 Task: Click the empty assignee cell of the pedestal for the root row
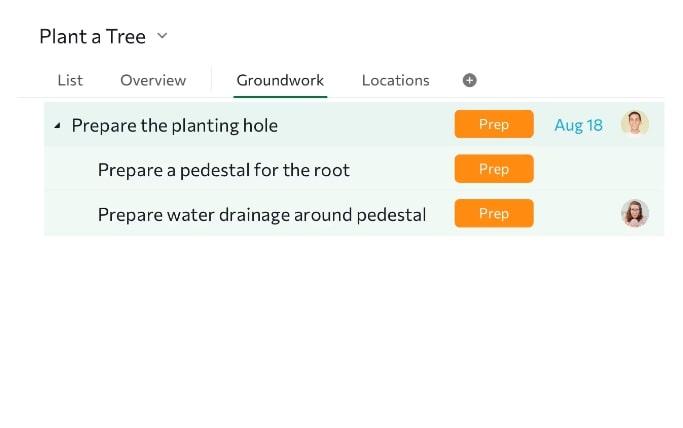coord(634,169)
